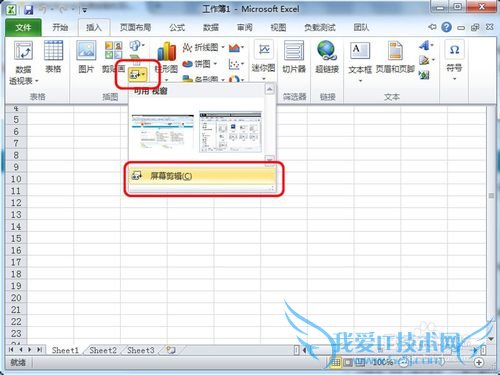Insert a Scatter chart icon
500x375 pixels.
point(234,64)
